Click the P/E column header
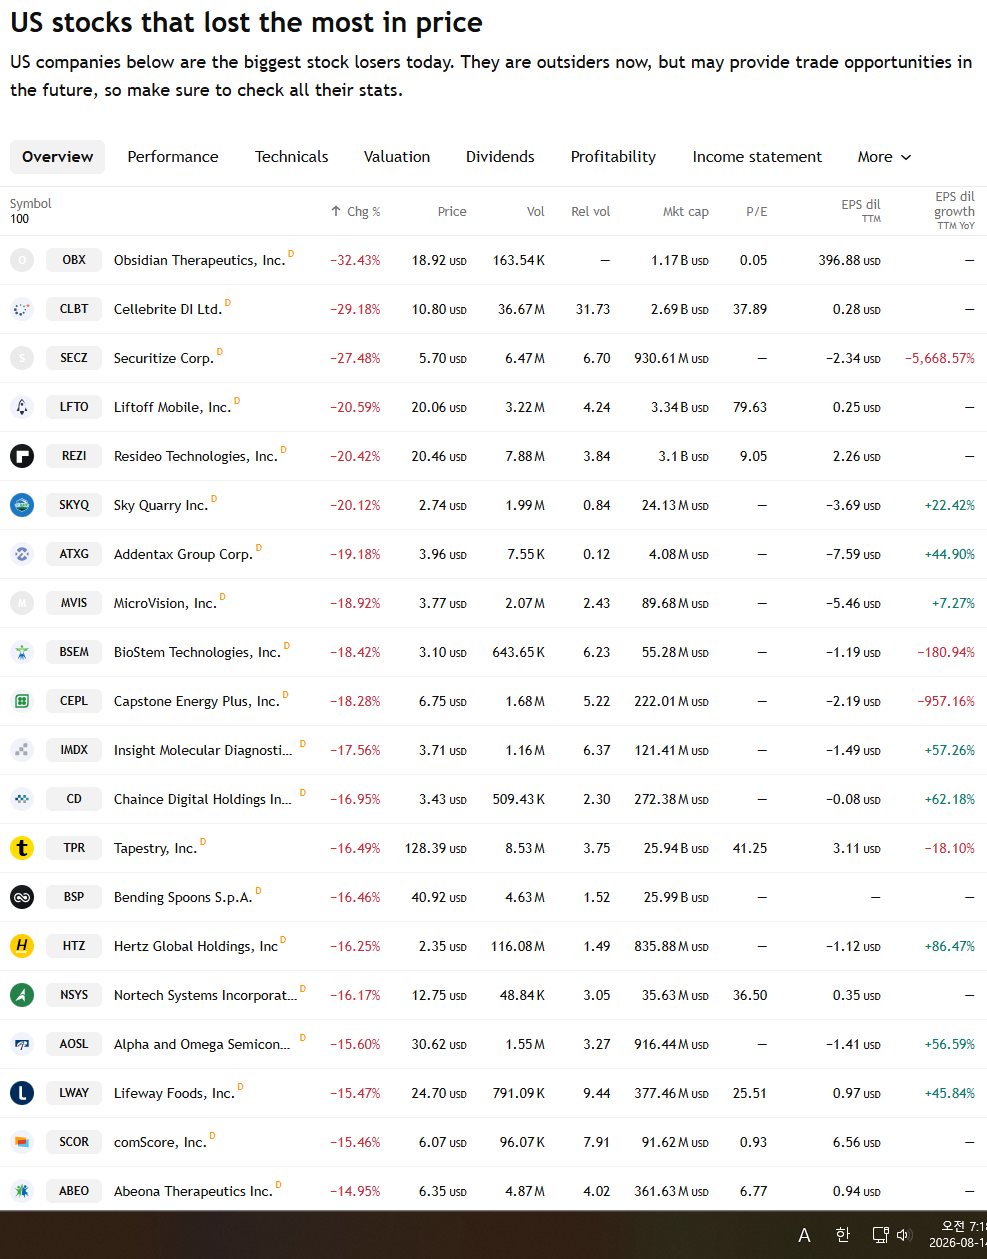Viewport: 987px width, 1259px height. click(757, 212)
